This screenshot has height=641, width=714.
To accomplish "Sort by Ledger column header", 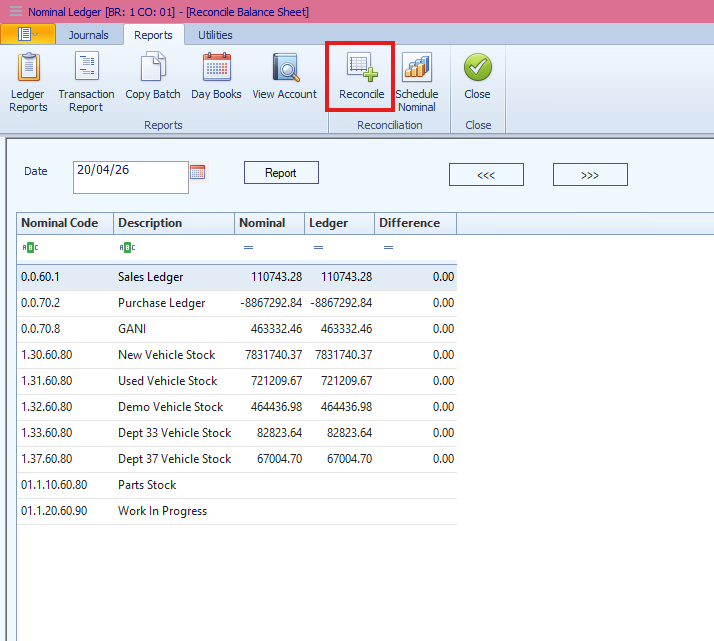I will pos(340,223).
